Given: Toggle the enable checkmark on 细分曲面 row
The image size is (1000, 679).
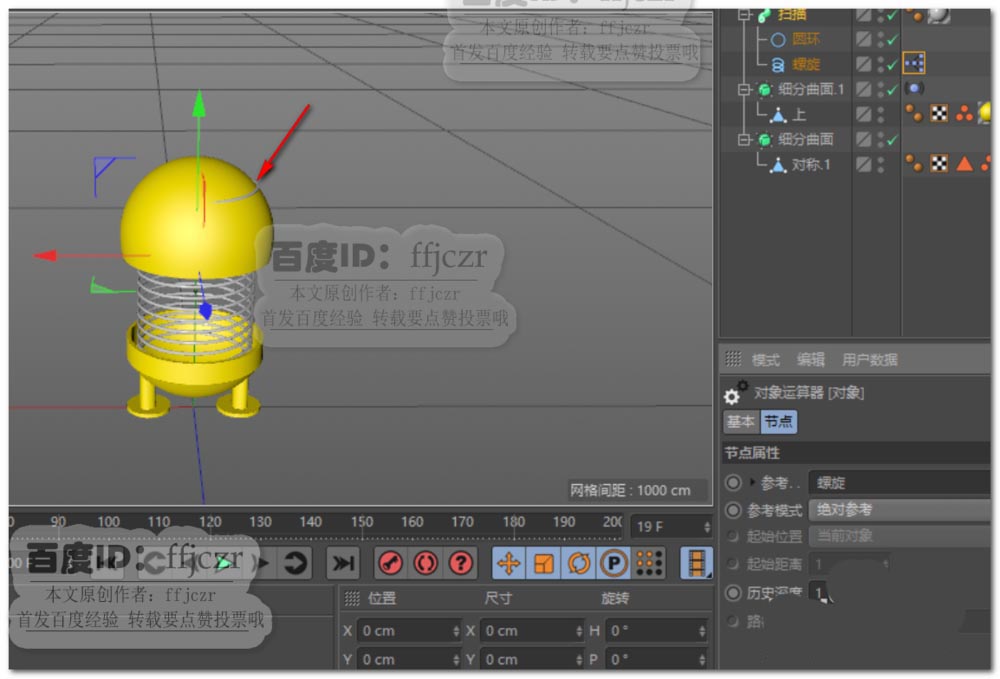Looking at the screenshot, I should click(x=892, y=140).
